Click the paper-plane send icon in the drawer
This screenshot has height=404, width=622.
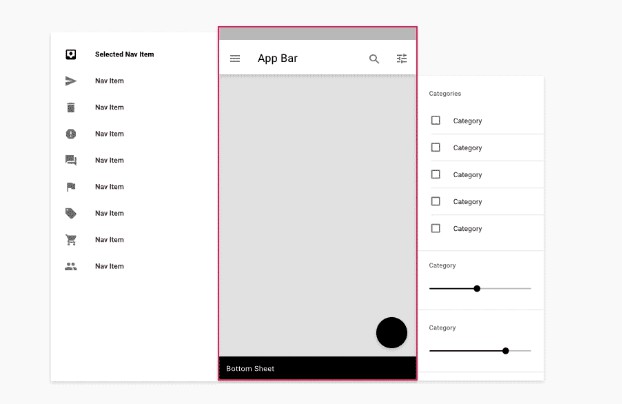point(71,81)
